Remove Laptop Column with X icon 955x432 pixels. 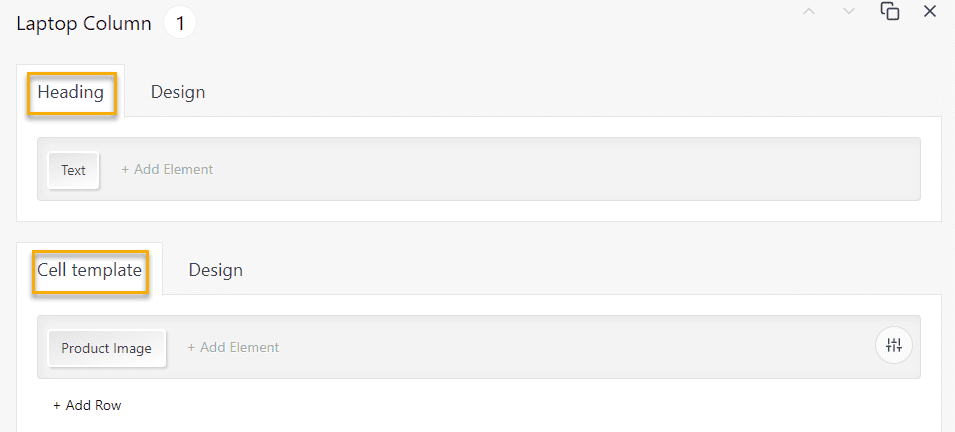tap(930, 11)
